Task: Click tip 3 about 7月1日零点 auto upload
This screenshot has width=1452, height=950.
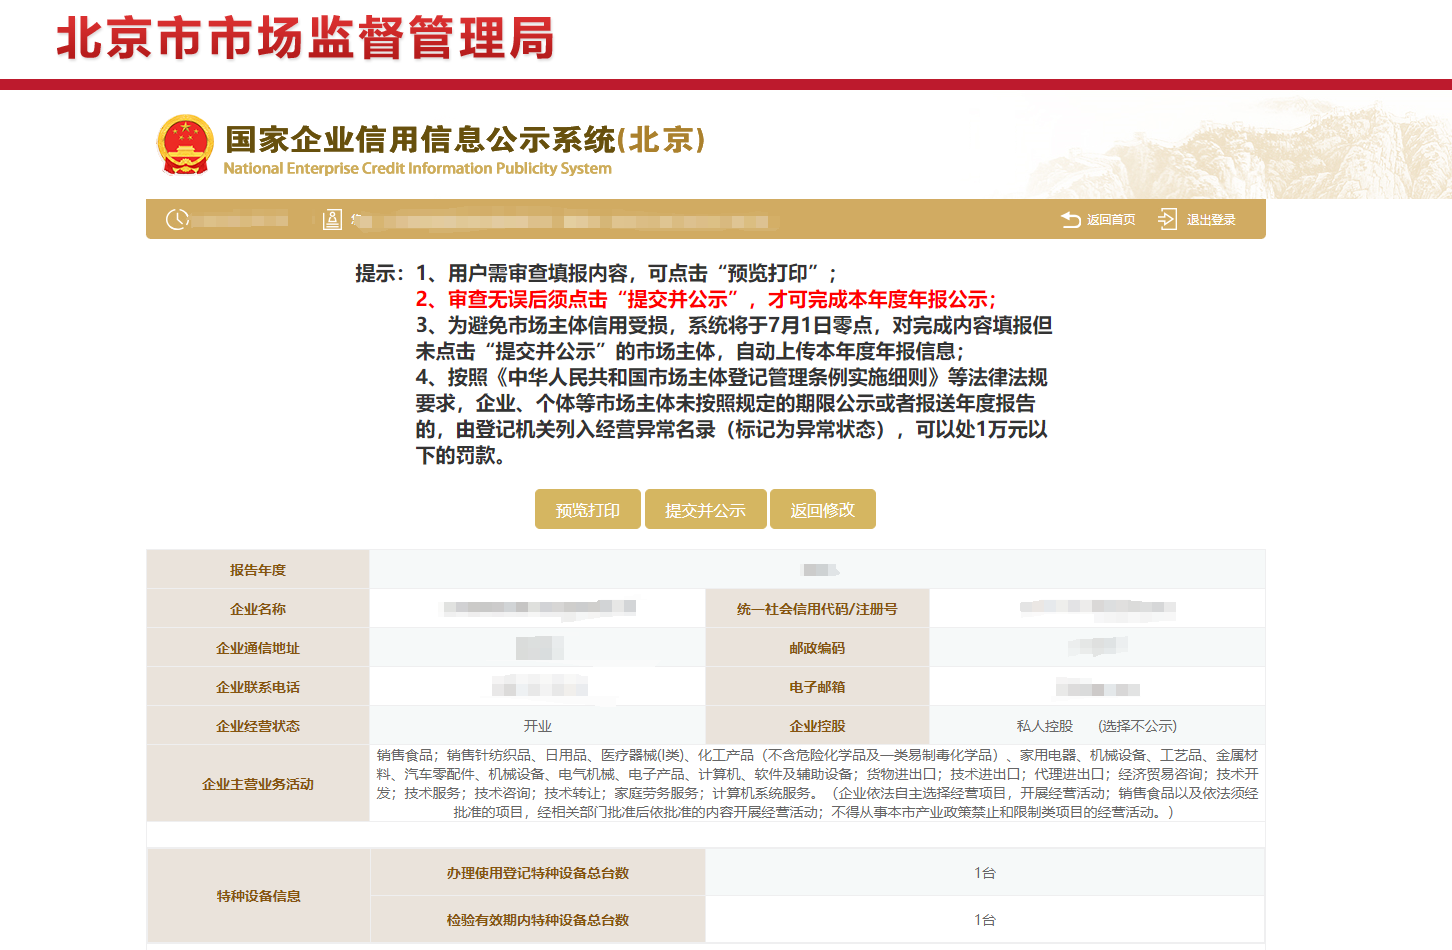Action: tap(734, 338)
